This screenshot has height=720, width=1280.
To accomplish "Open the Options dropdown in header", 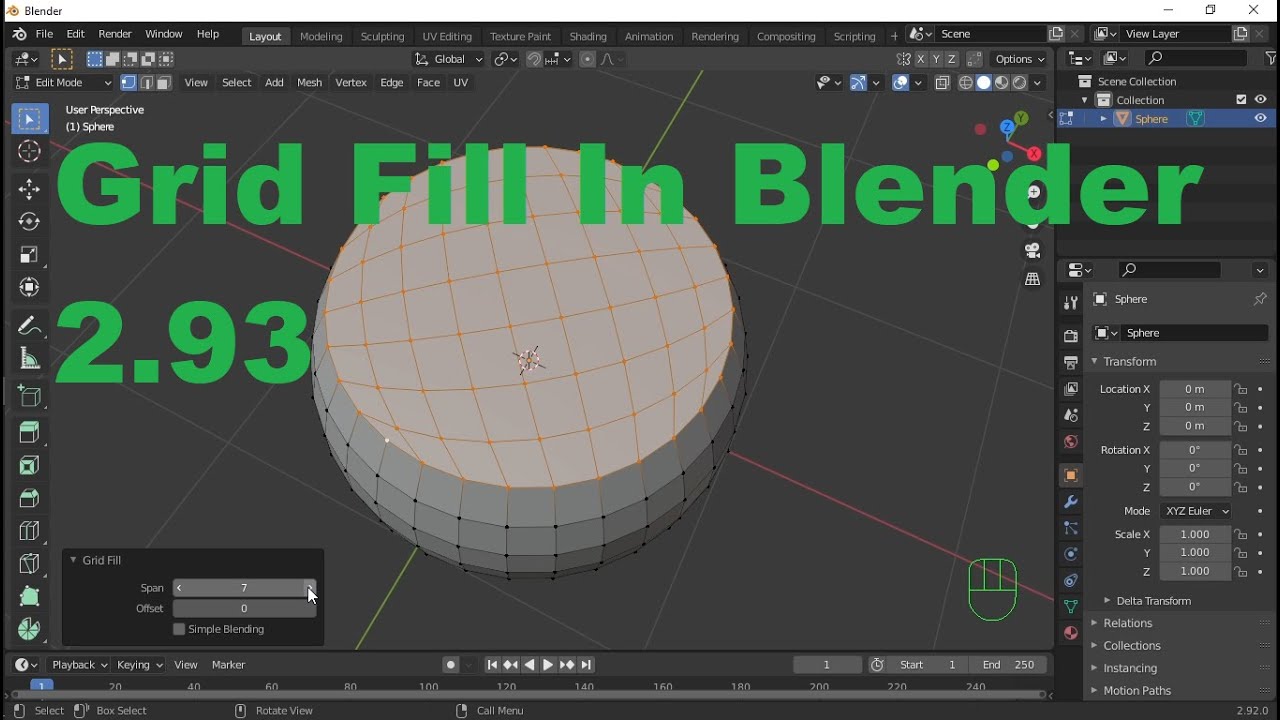I will [1020, 59].
